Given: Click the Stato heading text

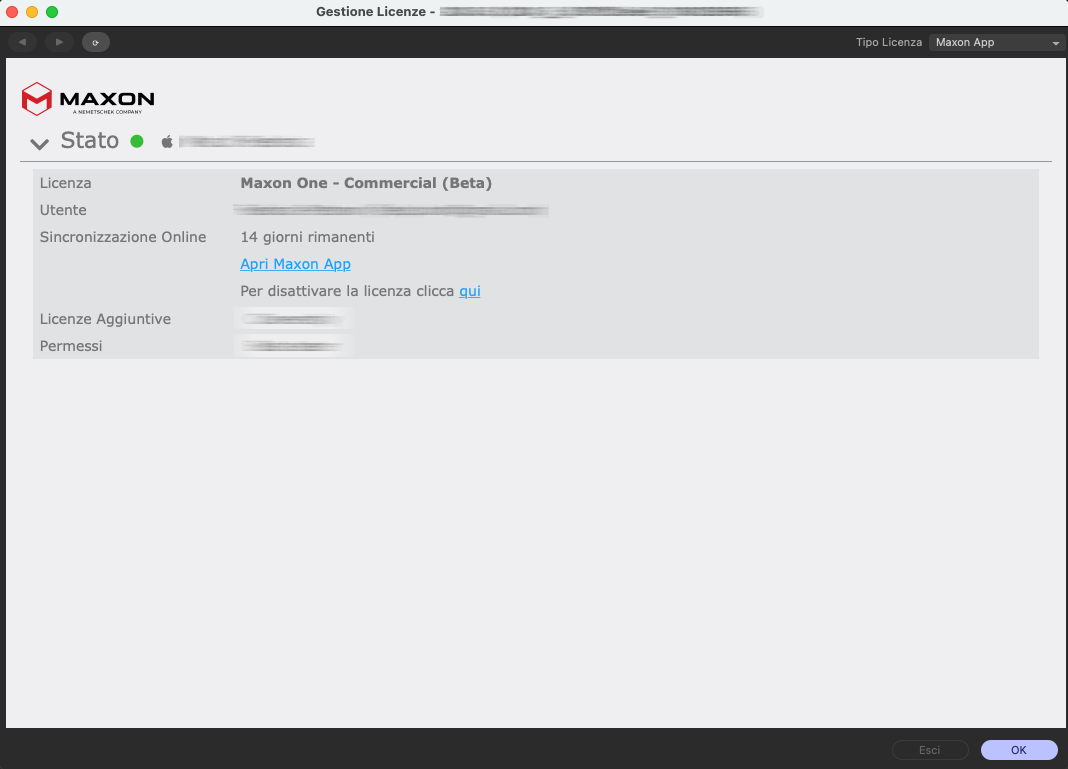Looking at the screenshot, I should pyautogui.click(x=89, y=140).
